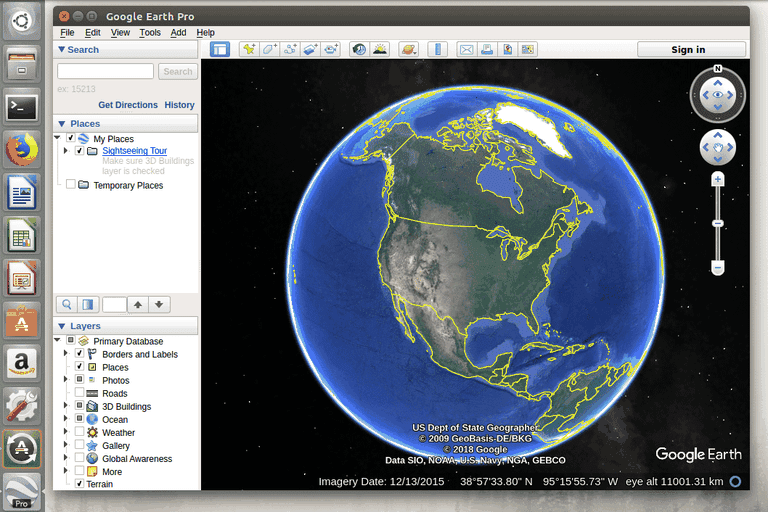The width and height of the screenshot is (768, 512).
Task: Click the Get Directions link
Action: 128,105
